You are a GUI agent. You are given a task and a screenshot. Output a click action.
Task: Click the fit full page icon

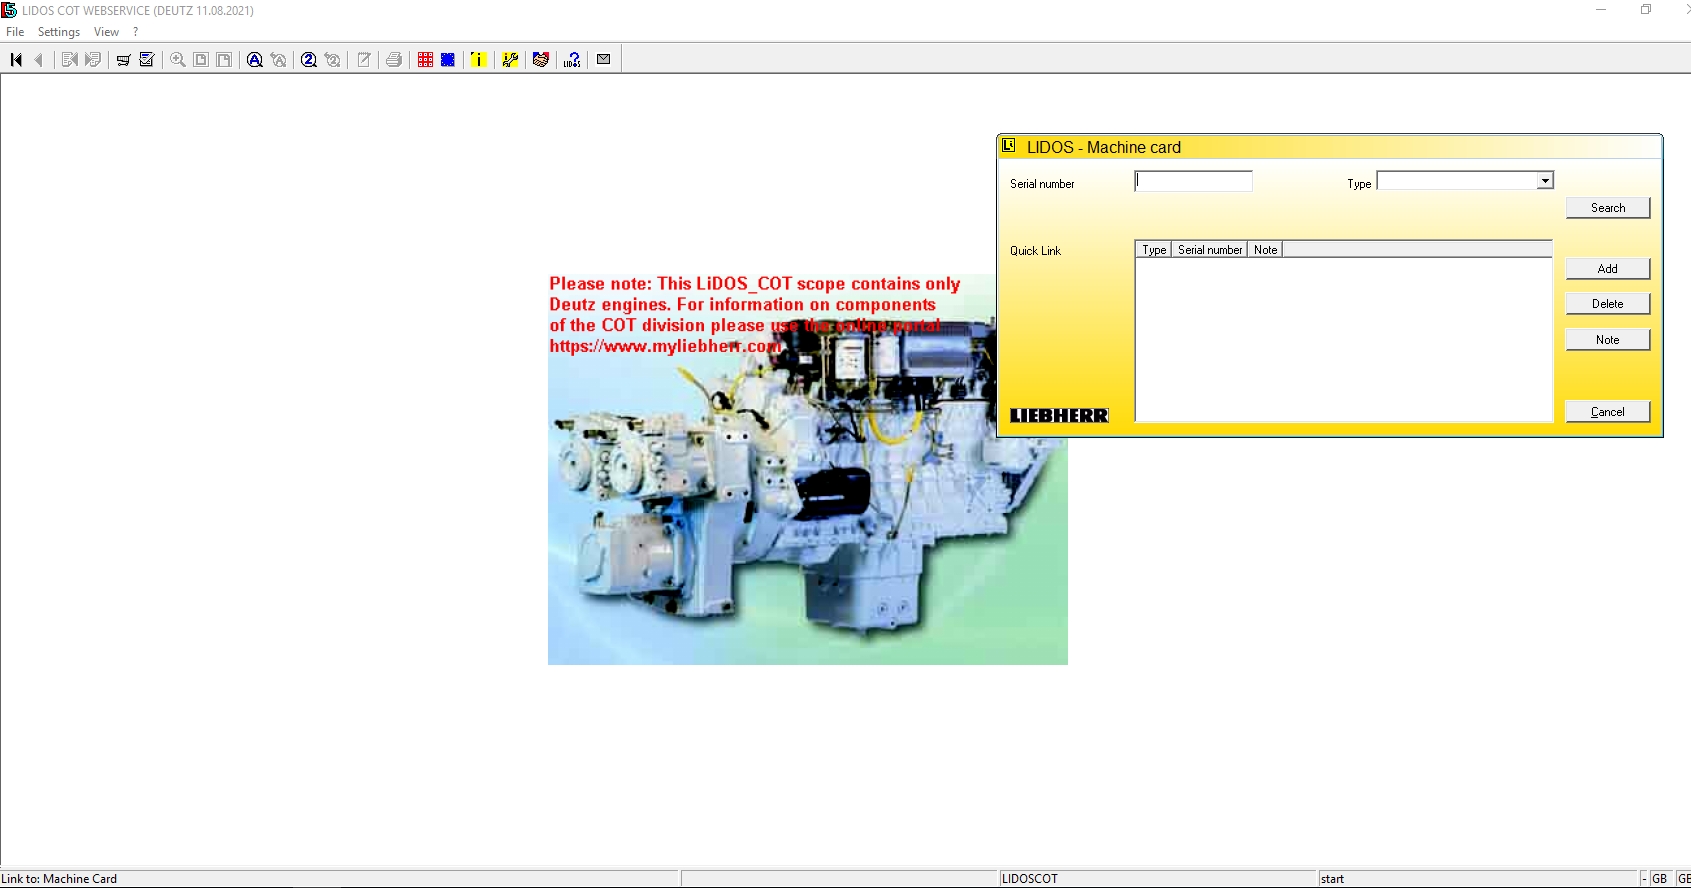pos(201,60)
